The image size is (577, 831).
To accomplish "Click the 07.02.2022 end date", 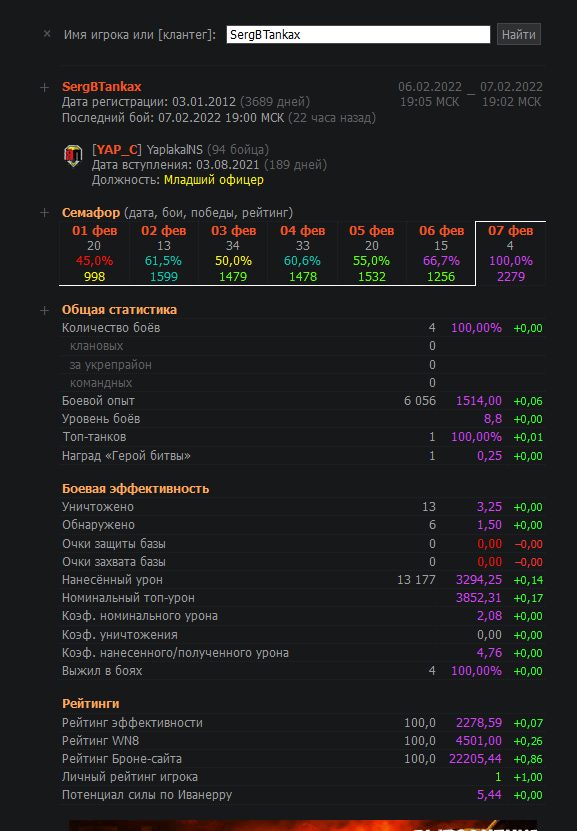I will click(511, 87).
